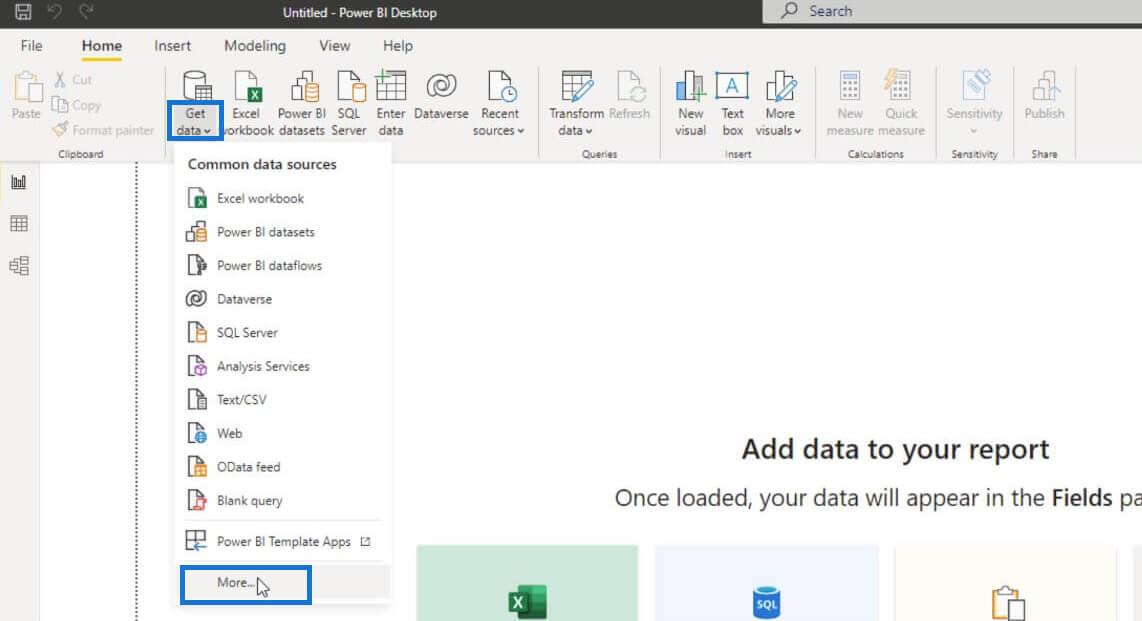Click the New visual button

690,104
